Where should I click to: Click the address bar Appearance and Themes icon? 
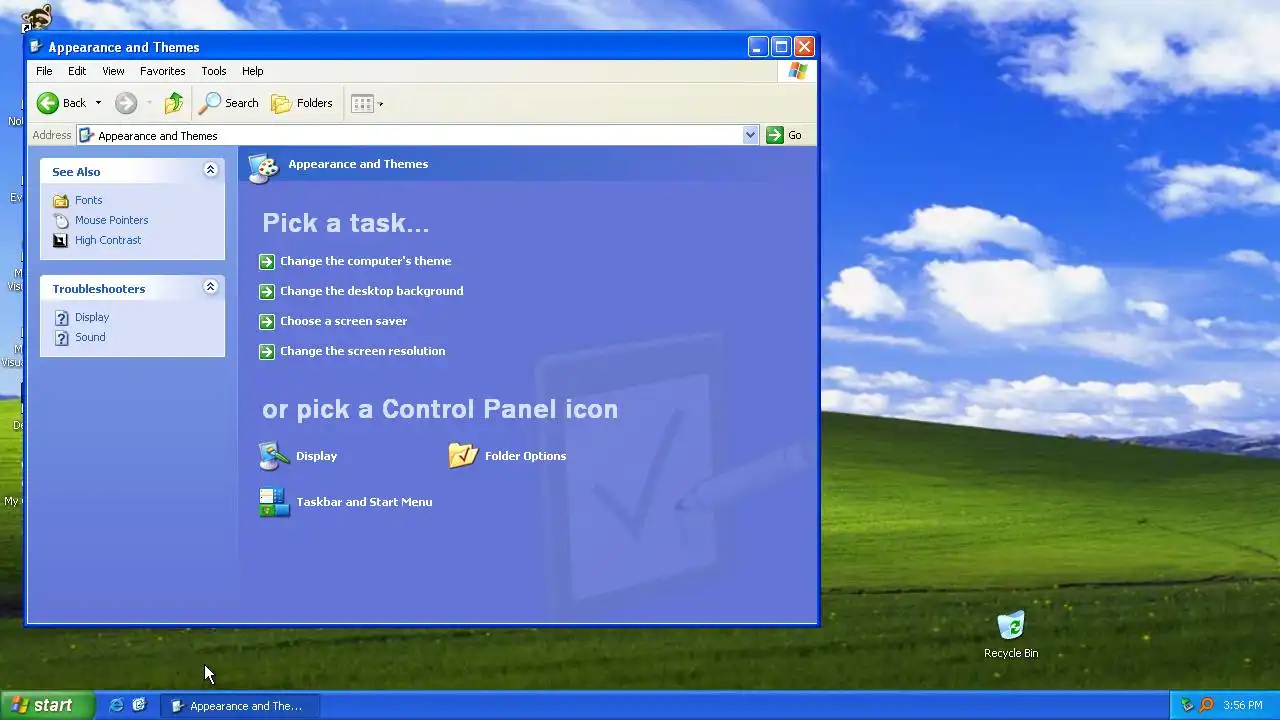(x=87, y=135)
